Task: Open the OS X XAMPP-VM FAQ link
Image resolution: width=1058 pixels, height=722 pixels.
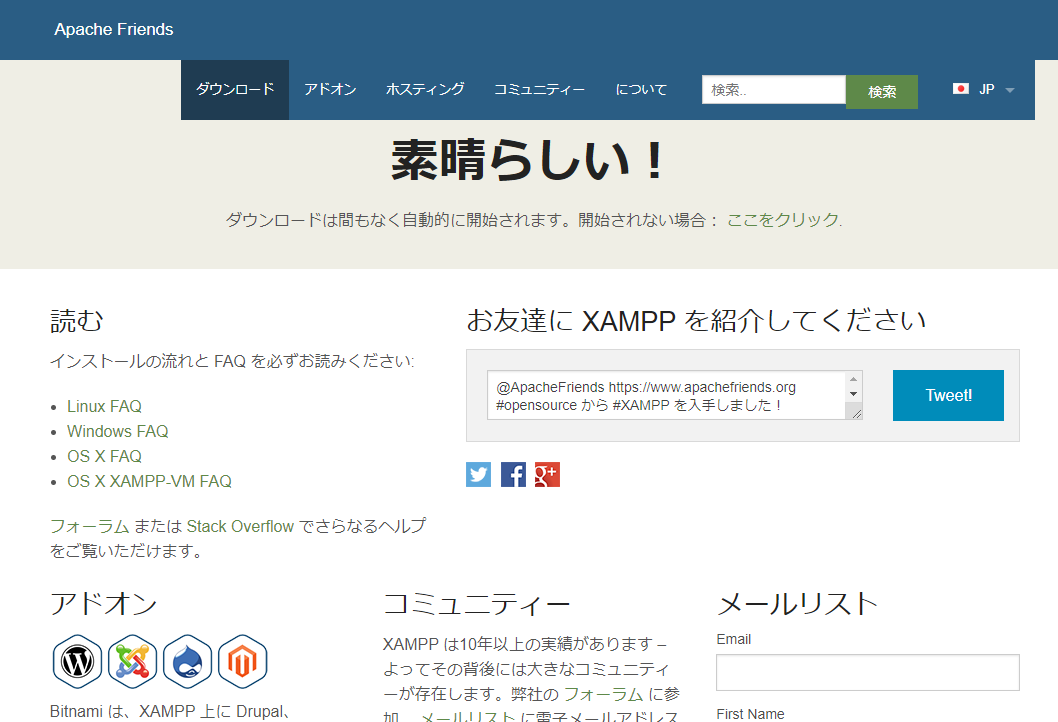Action: tap(149, 481)
